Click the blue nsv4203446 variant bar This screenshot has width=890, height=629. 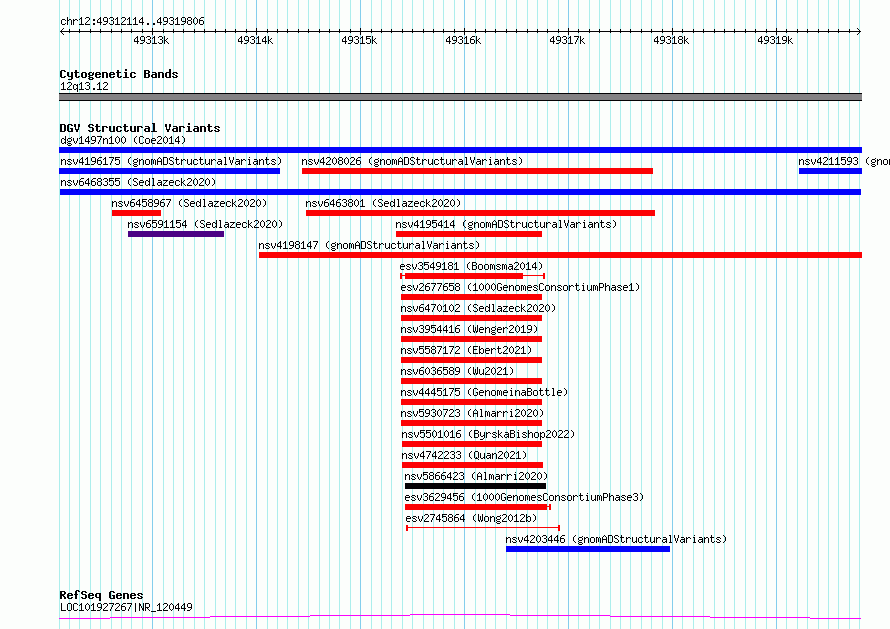588,549
